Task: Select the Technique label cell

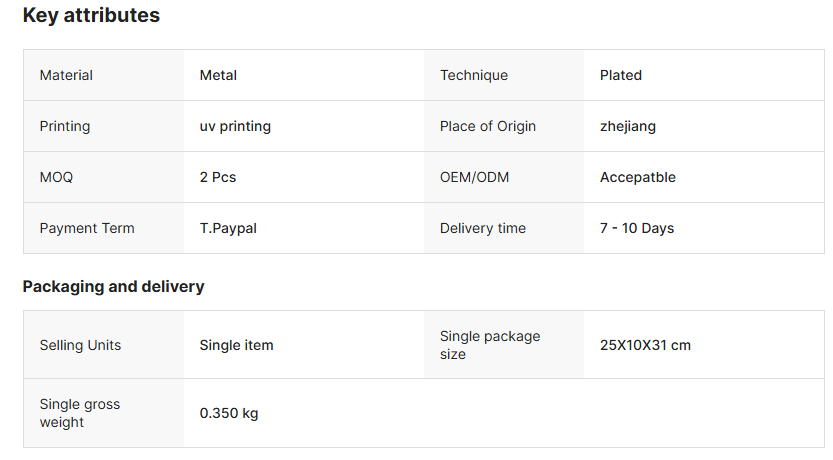Action: point(474,75)
